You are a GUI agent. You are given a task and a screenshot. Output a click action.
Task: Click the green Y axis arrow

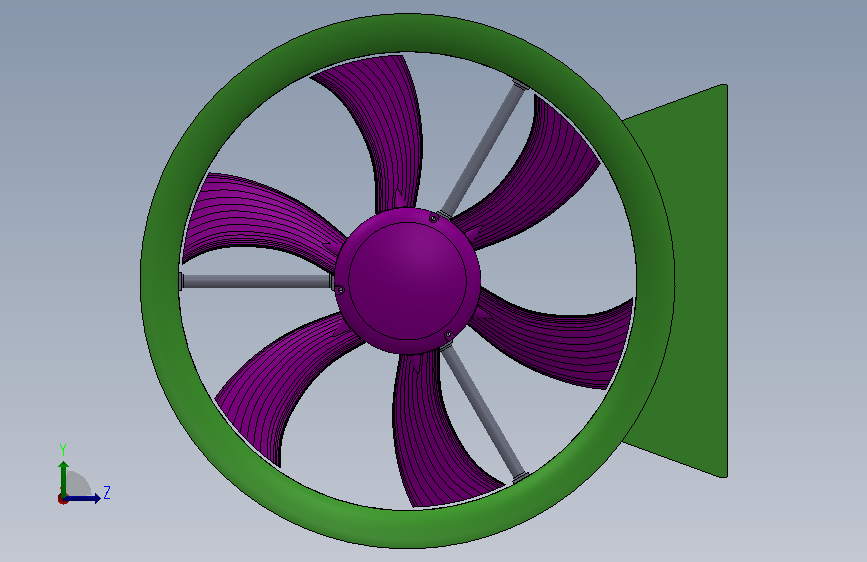[64, 478]
